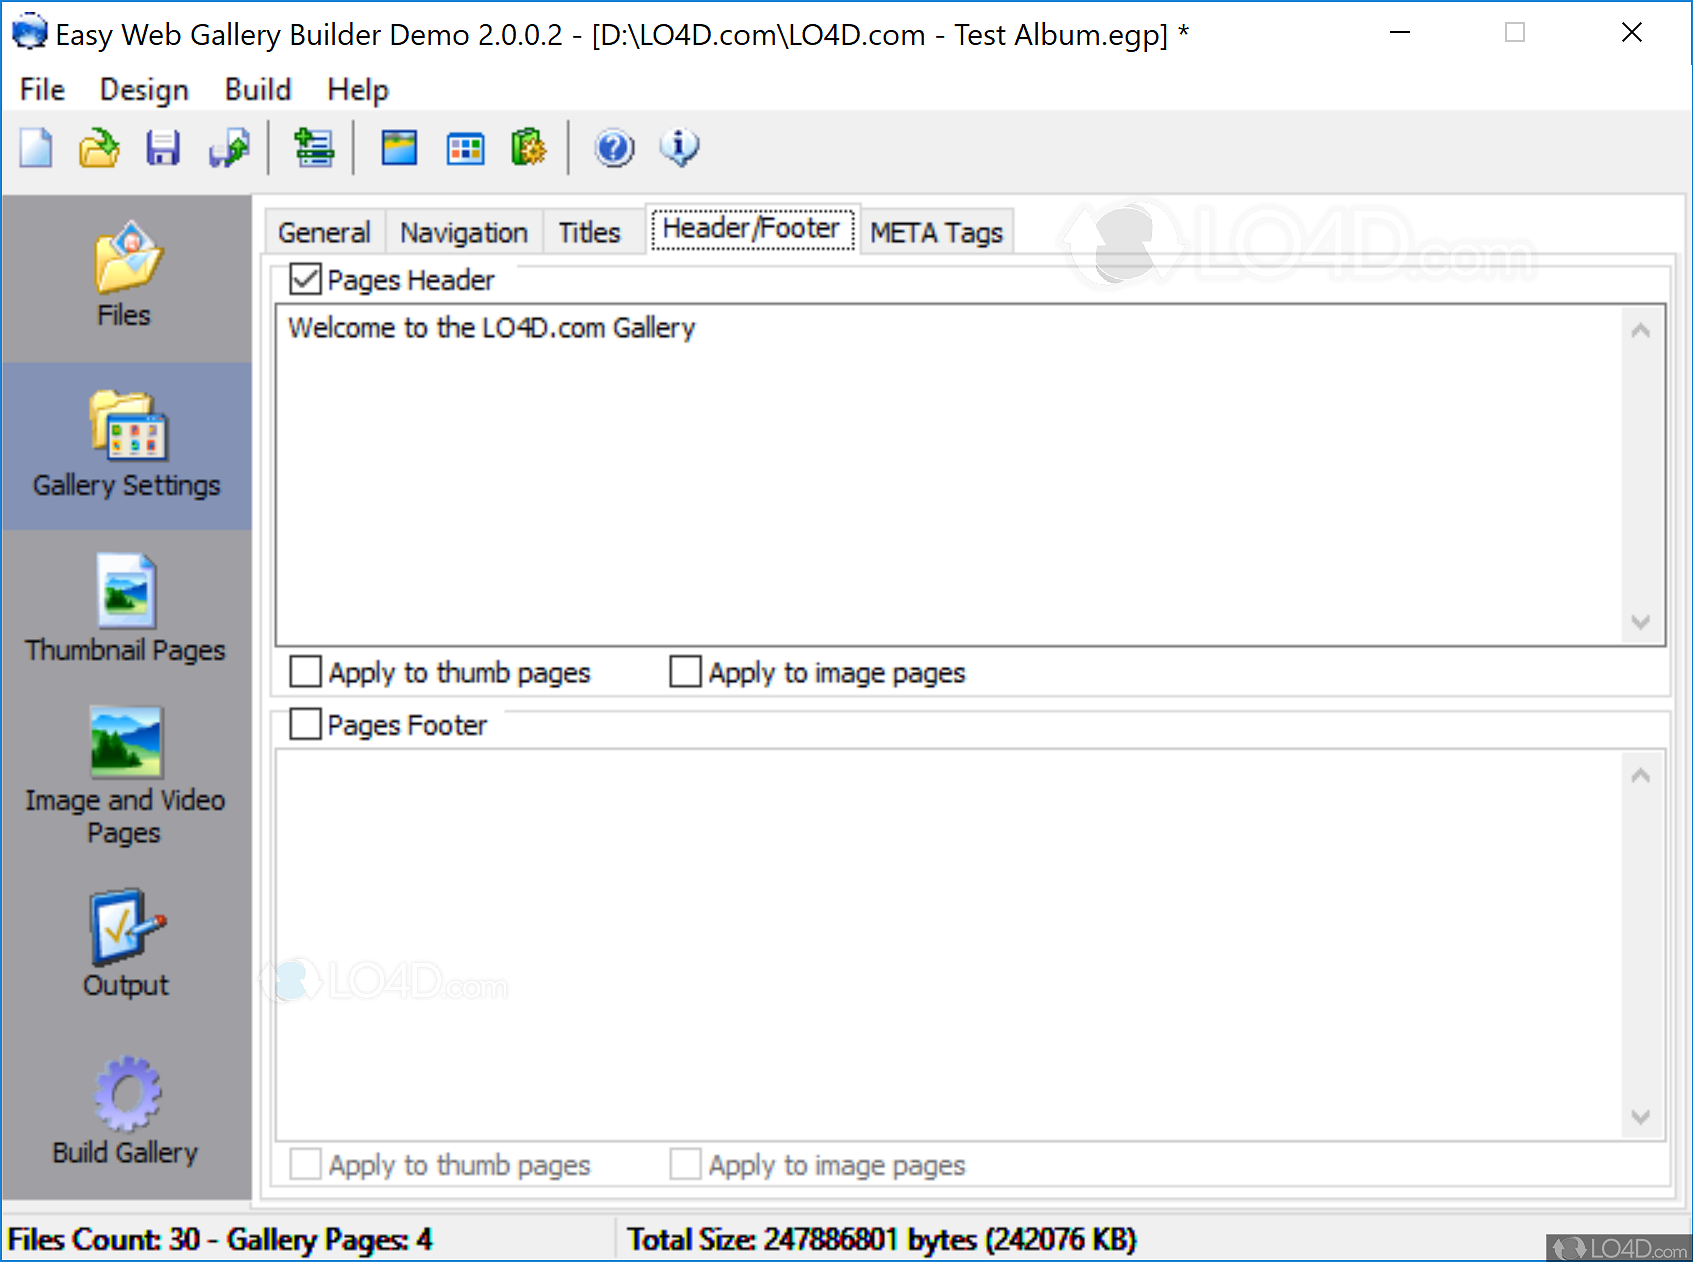Open Image and Video Pages settings
The height and width of the screenshot is (1262, 1693).
click(124, 775)
